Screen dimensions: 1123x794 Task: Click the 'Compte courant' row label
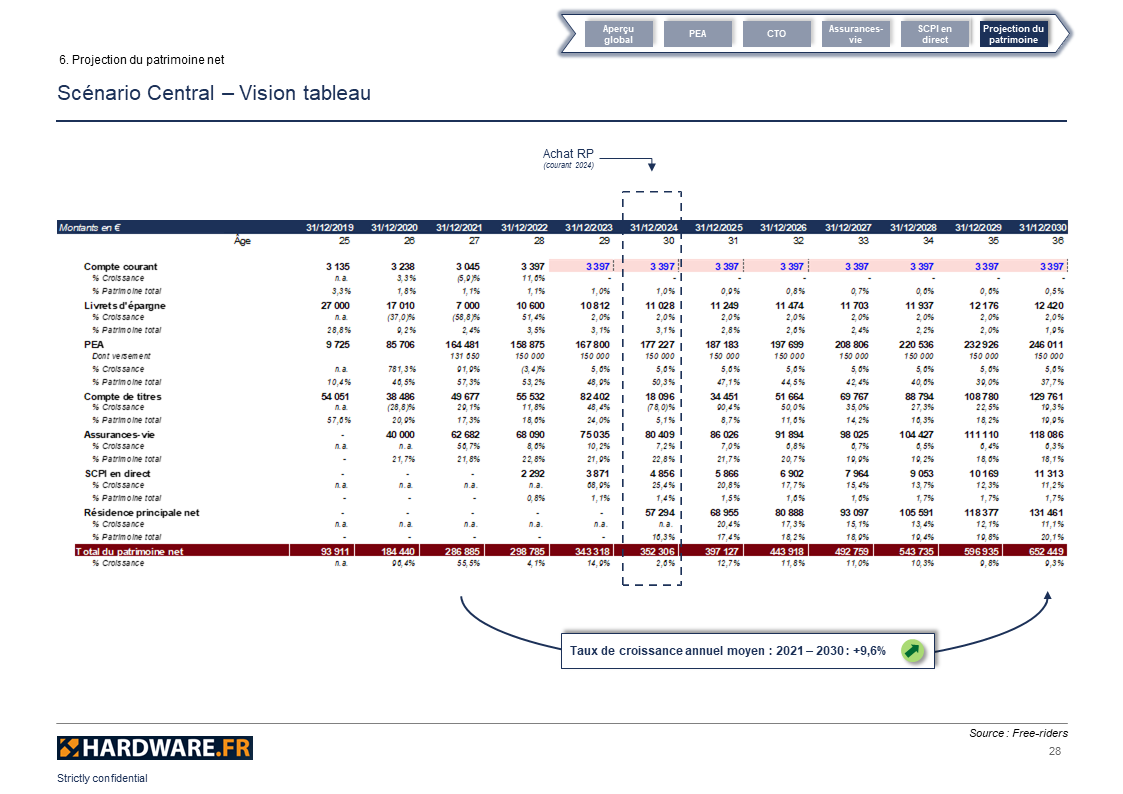(x=120, y=266)
